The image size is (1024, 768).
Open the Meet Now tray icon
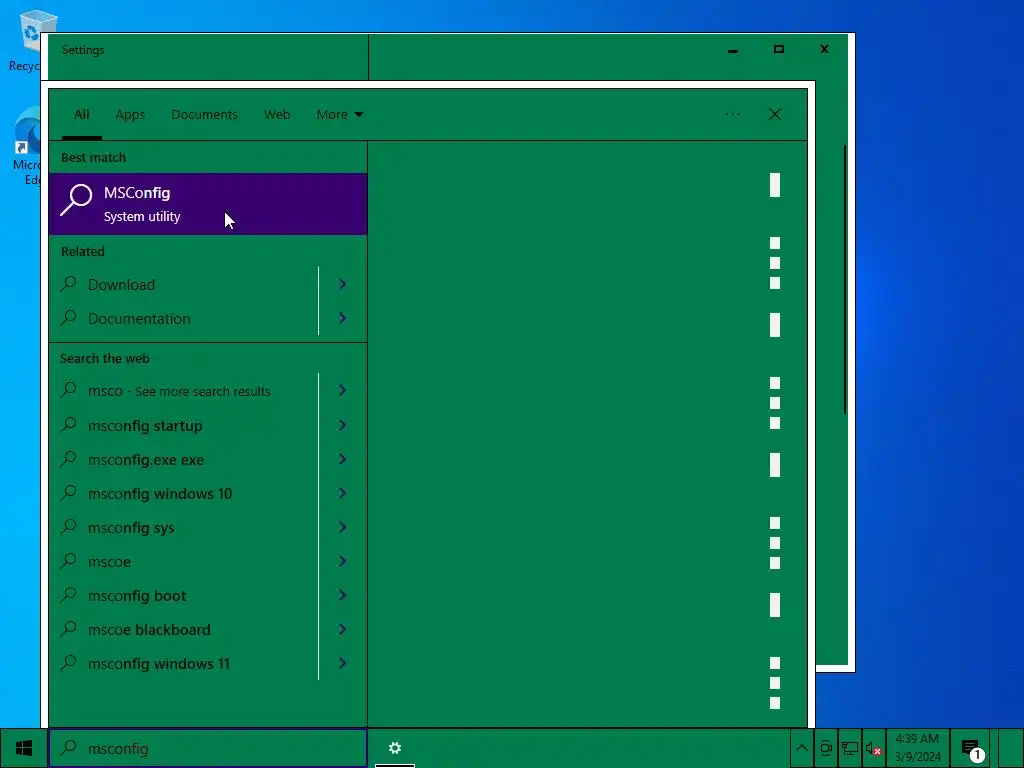[826, 748]
